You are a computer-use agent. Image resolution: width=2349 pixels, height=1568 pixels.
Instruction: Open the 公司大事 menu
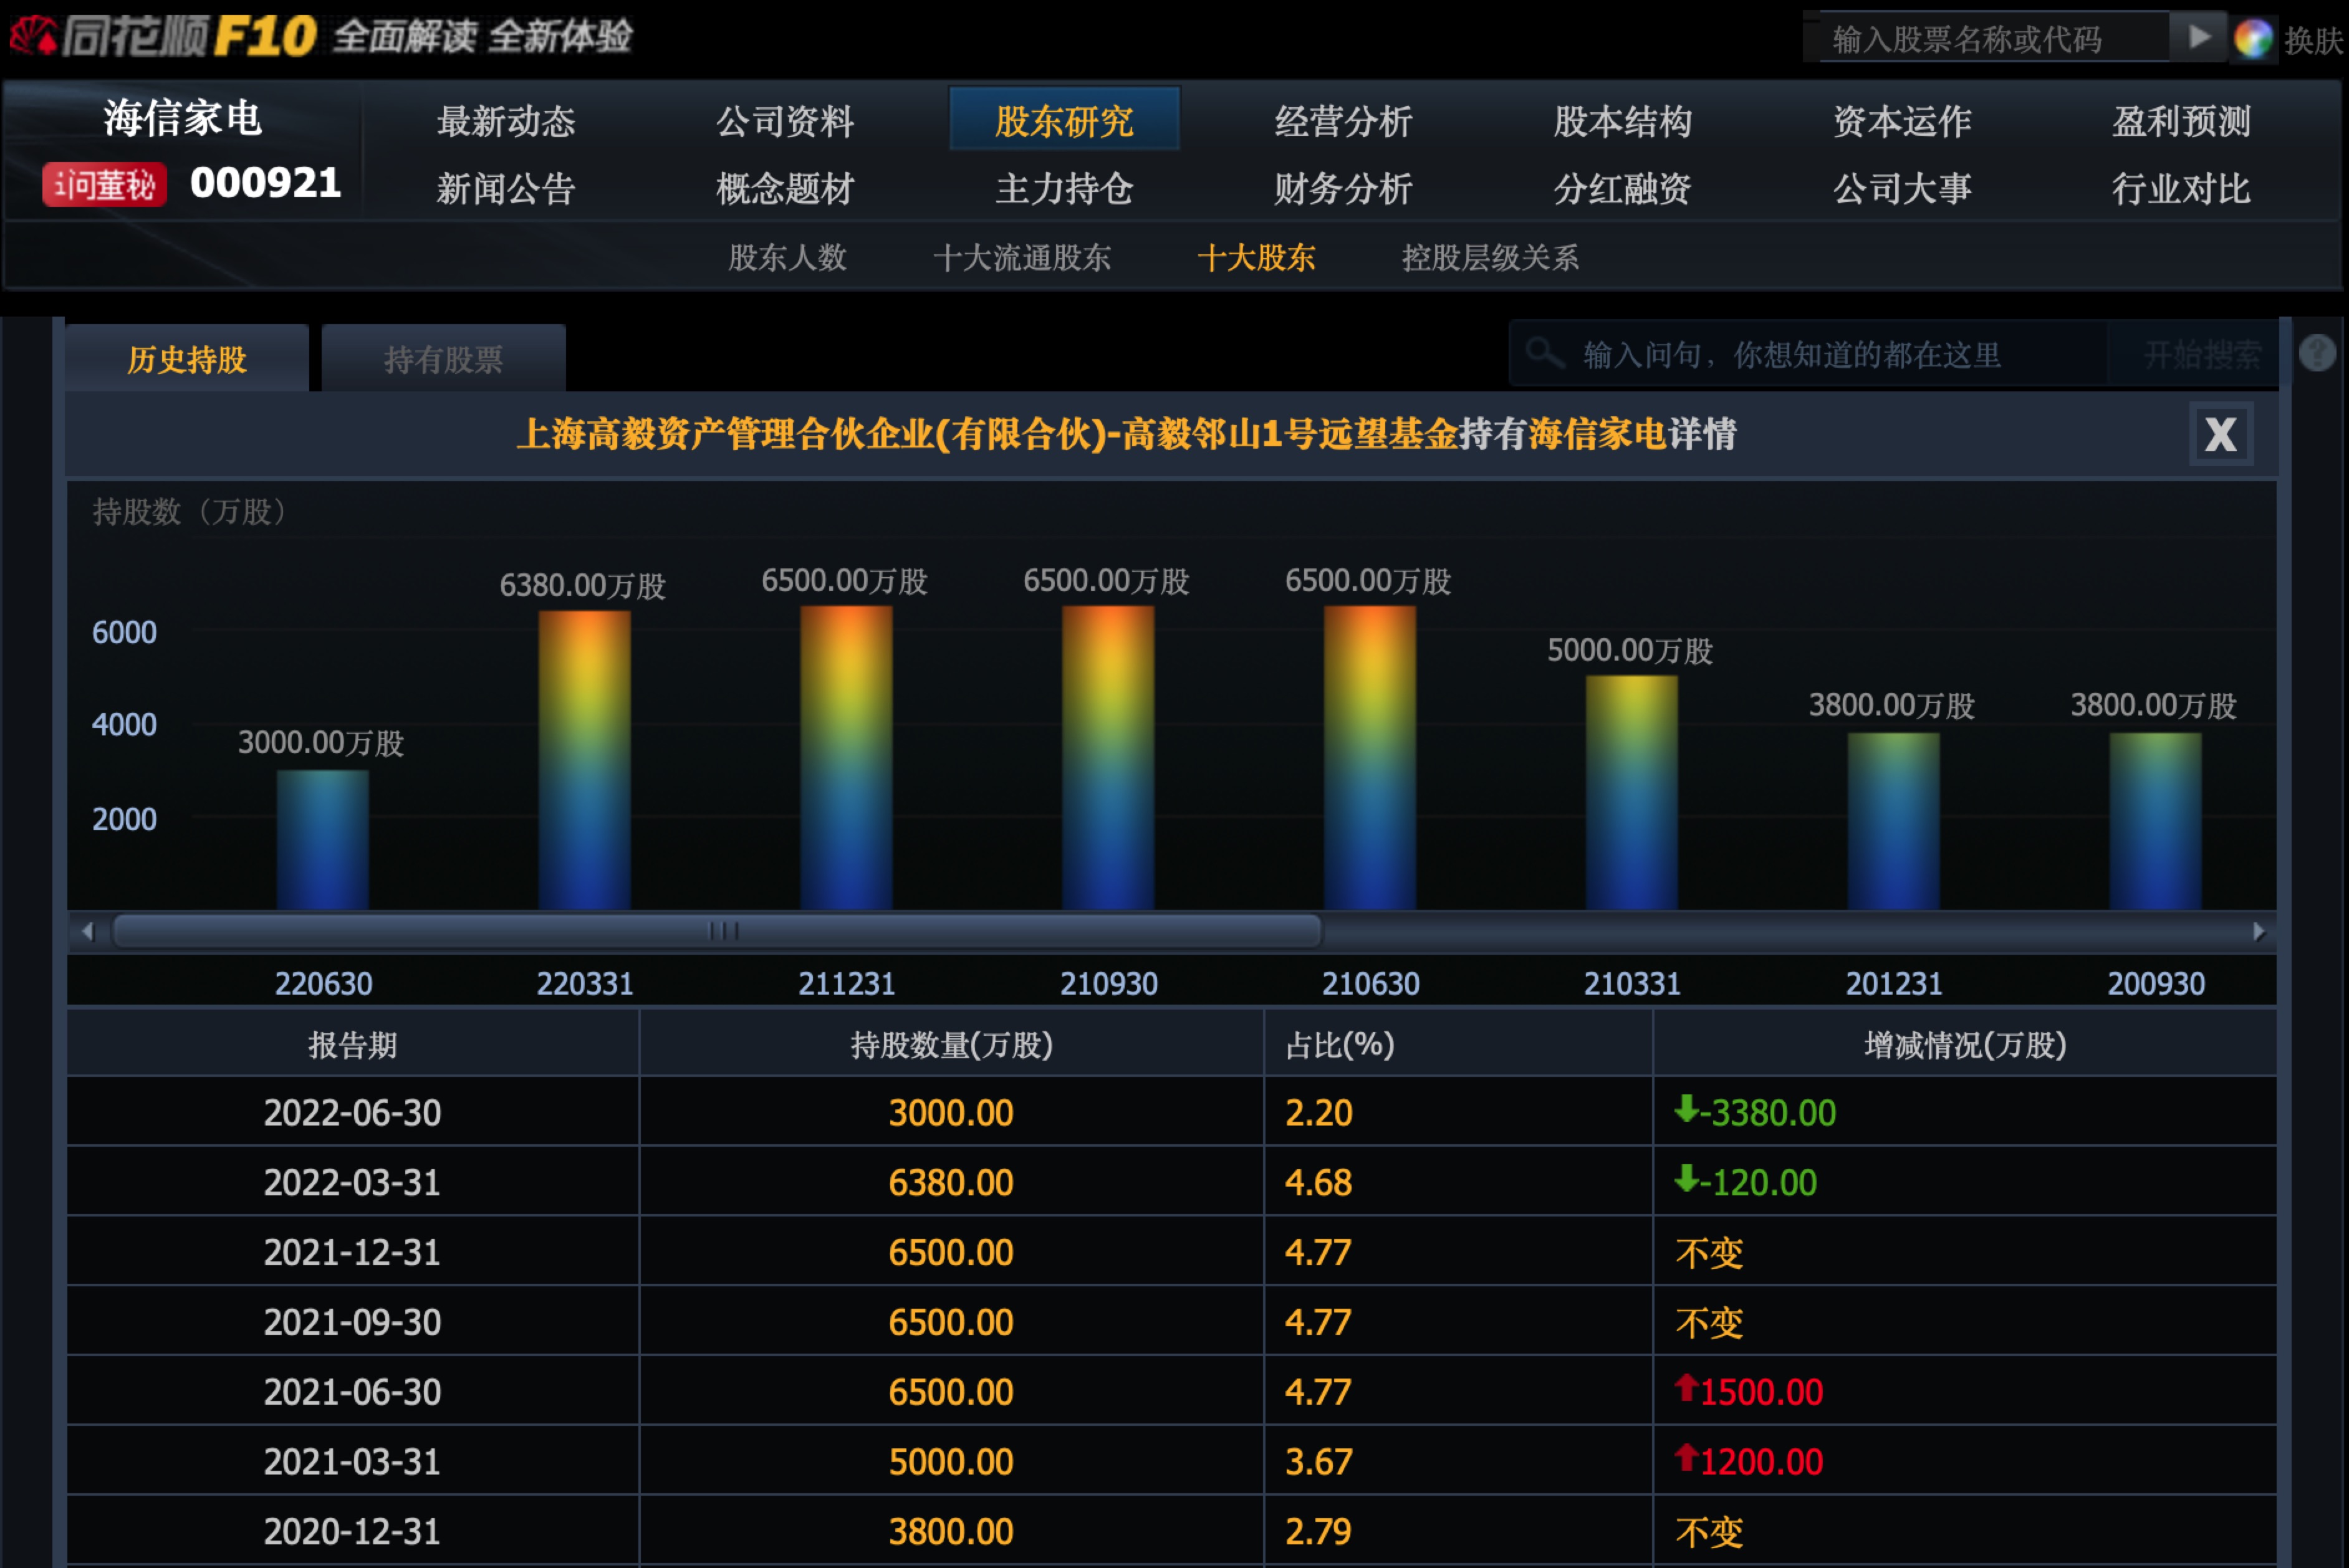[x=1902, y=188]
